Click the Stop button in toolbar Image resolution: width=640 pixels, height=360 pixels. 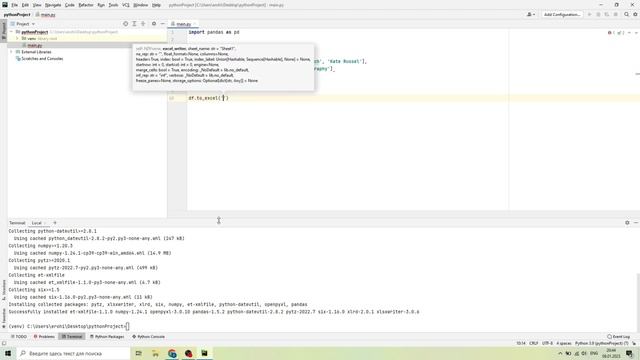pyautogui.click(x=616, y=15)
